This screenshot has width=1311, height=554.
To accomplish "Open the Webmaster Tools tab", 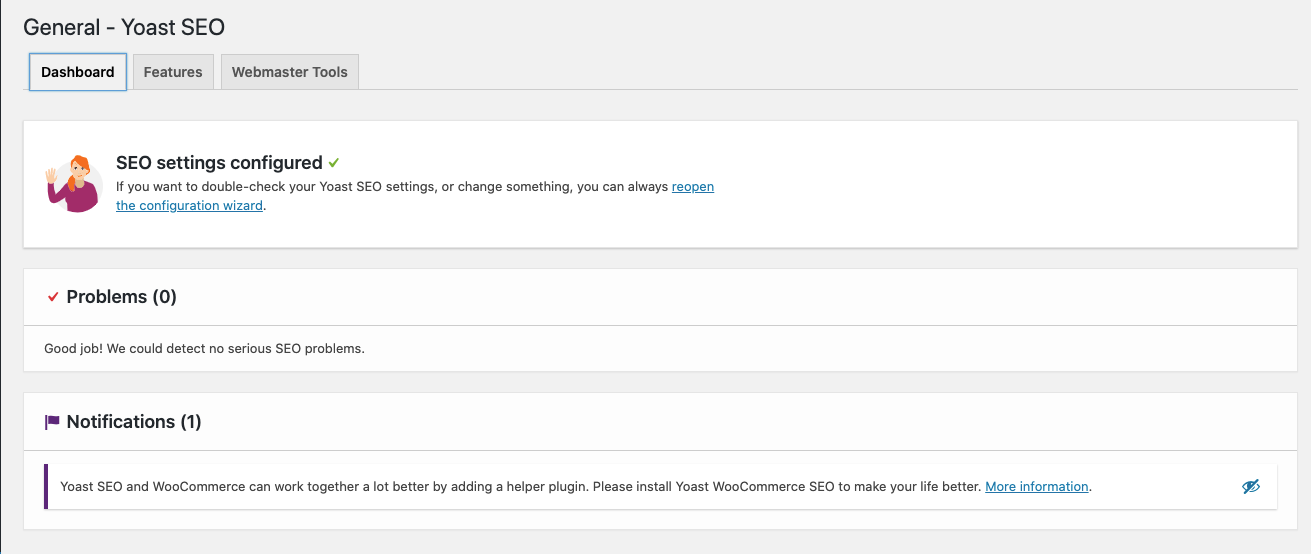I will pyautogui.click(x=290, y=72).
